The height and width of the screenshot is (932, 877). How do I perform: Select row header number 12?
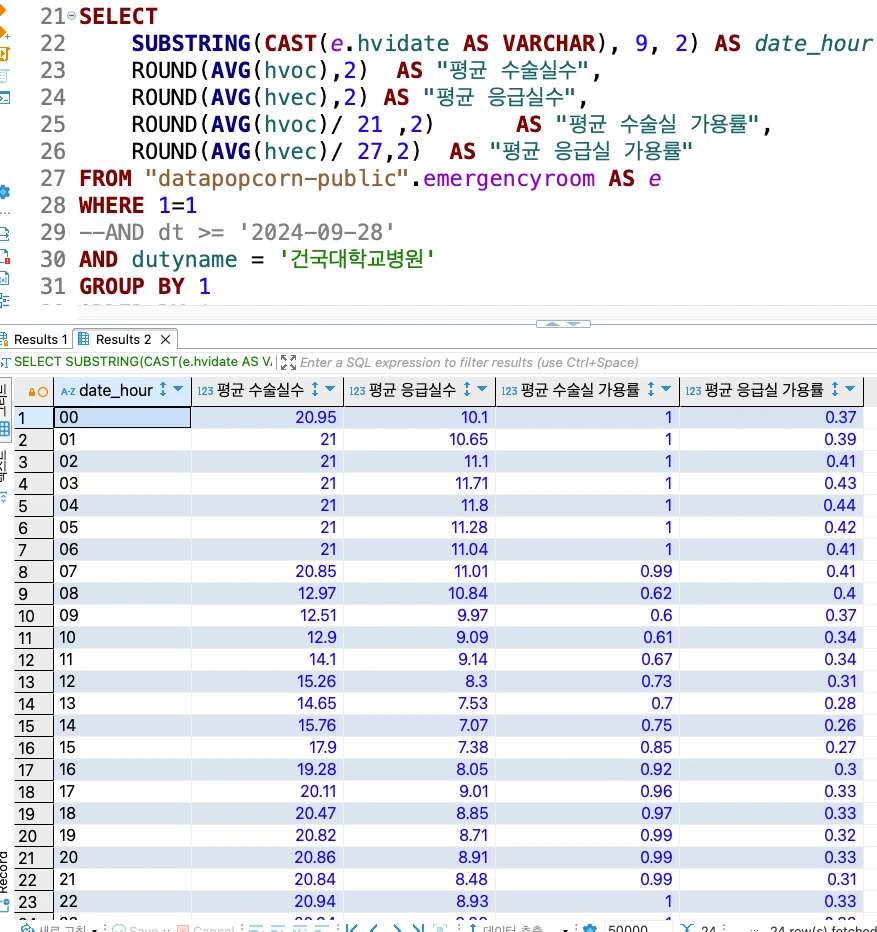[34, 660]
